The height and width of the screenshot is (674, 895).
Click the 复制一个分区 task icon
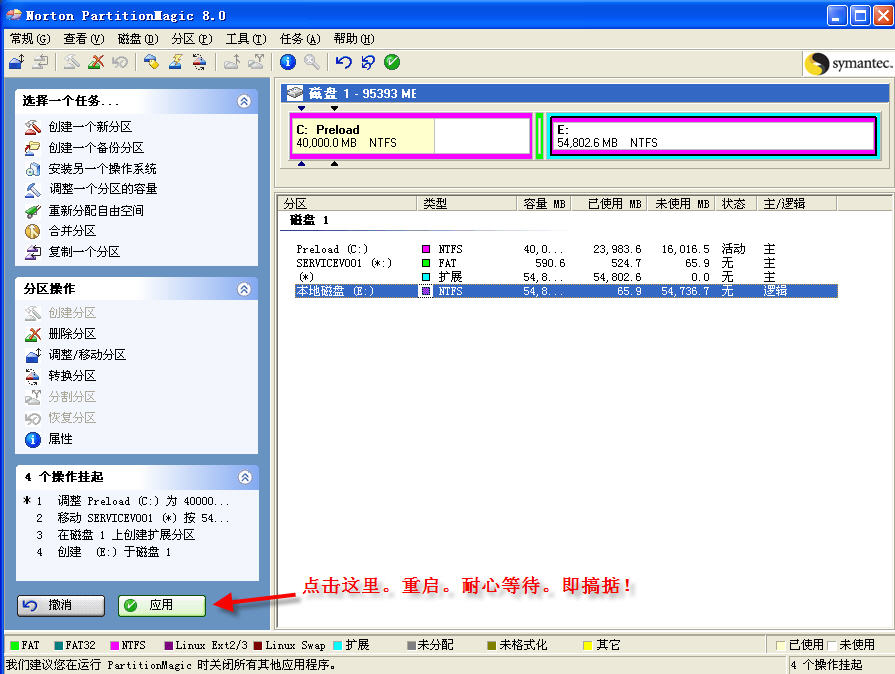[33, 252]
